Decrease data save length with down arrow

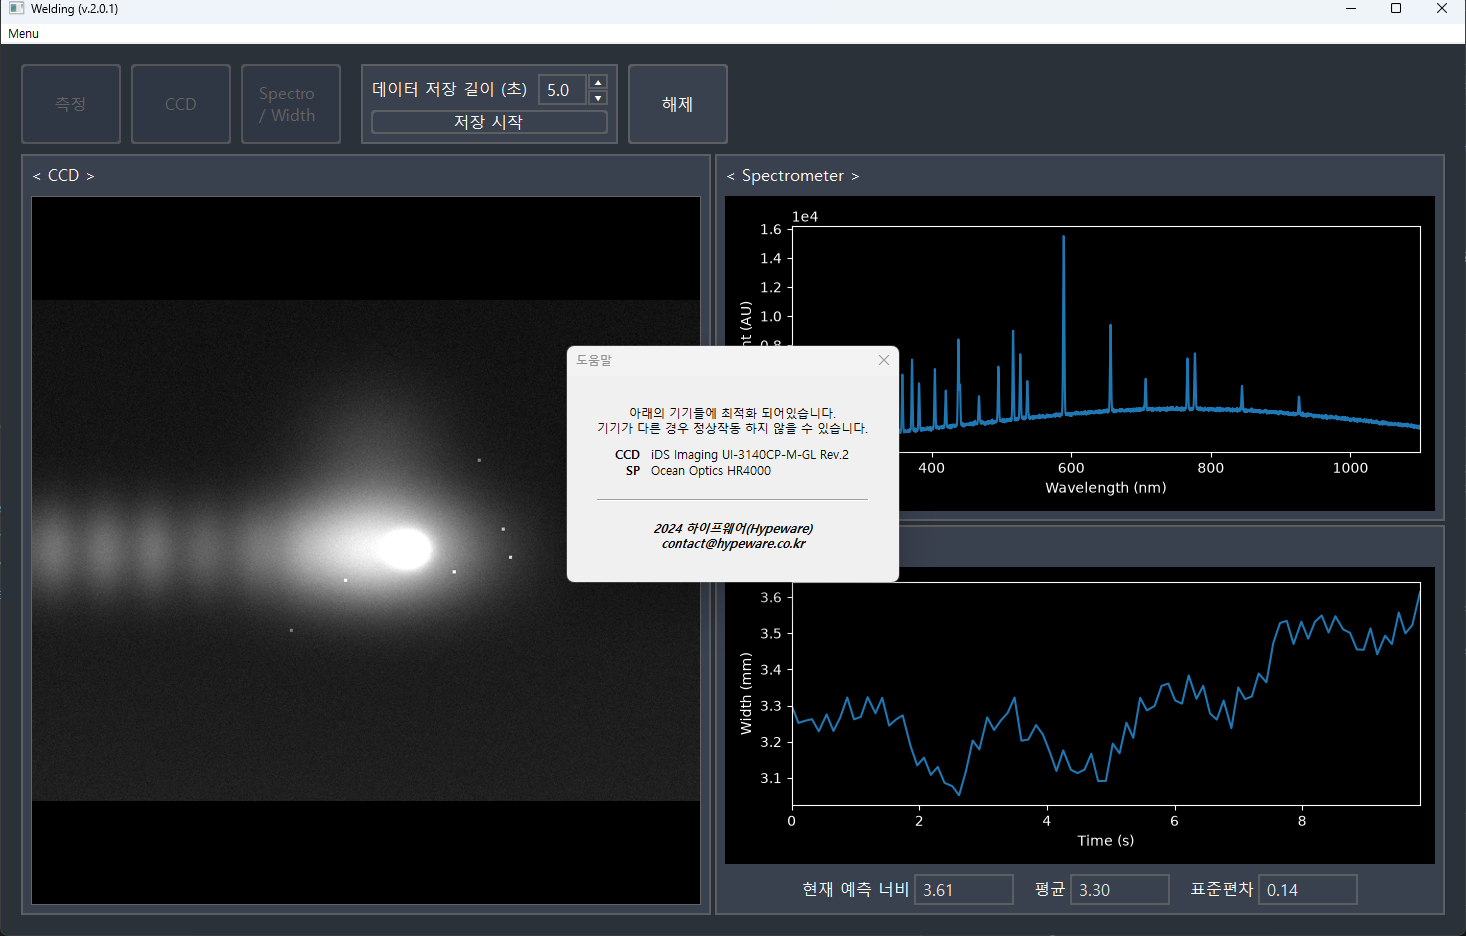point(598,97)
